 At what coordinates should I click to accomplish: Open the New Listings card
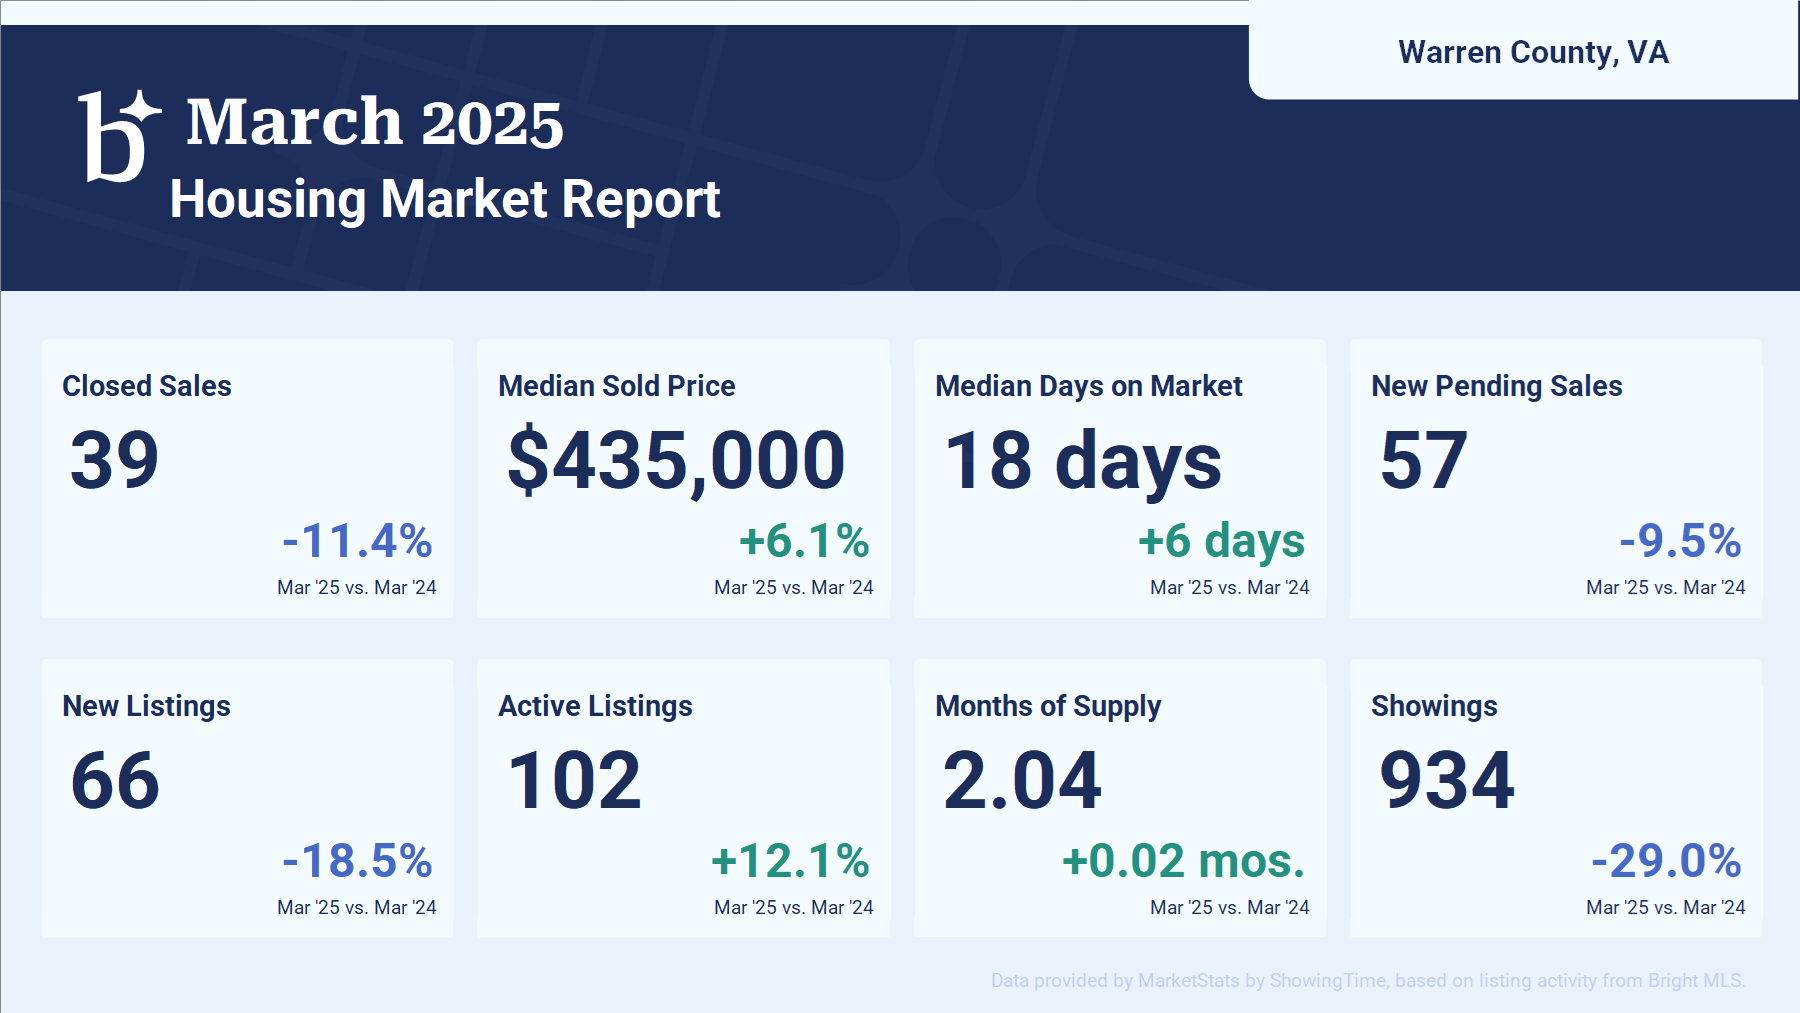(247, 798)
